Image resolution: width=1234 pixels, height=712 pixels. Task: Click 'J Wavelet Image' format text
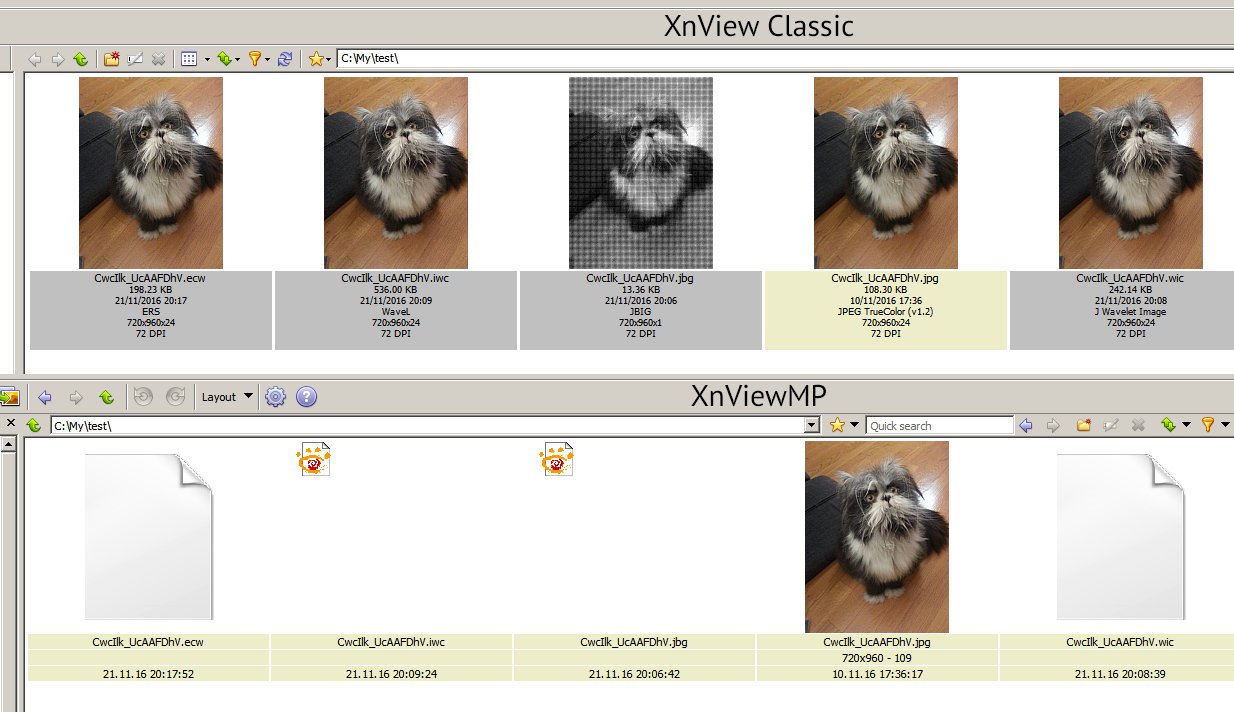click(1130, 311)
